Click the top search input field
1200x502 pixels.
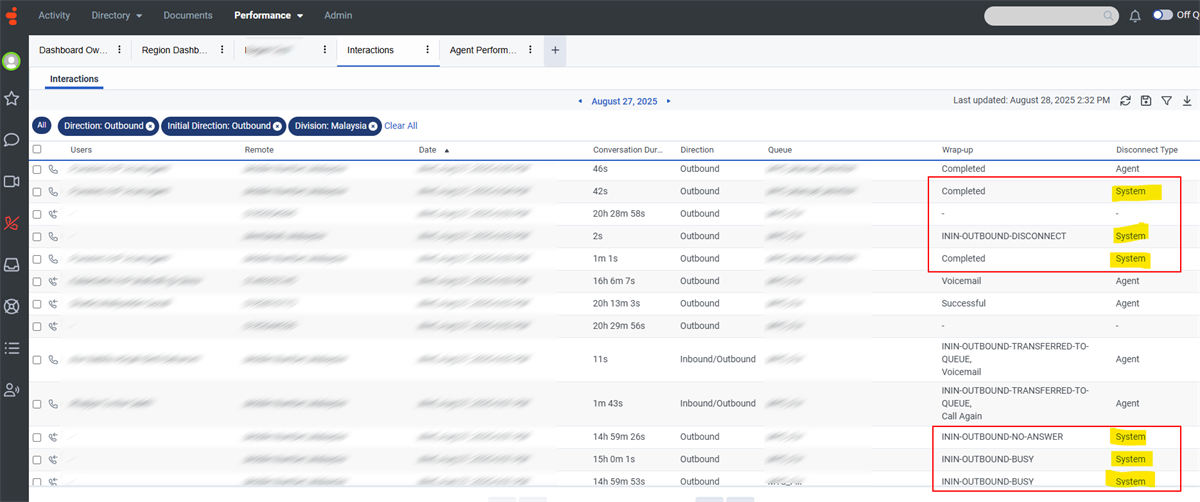pyautogui.click(x=1045, y=16)
